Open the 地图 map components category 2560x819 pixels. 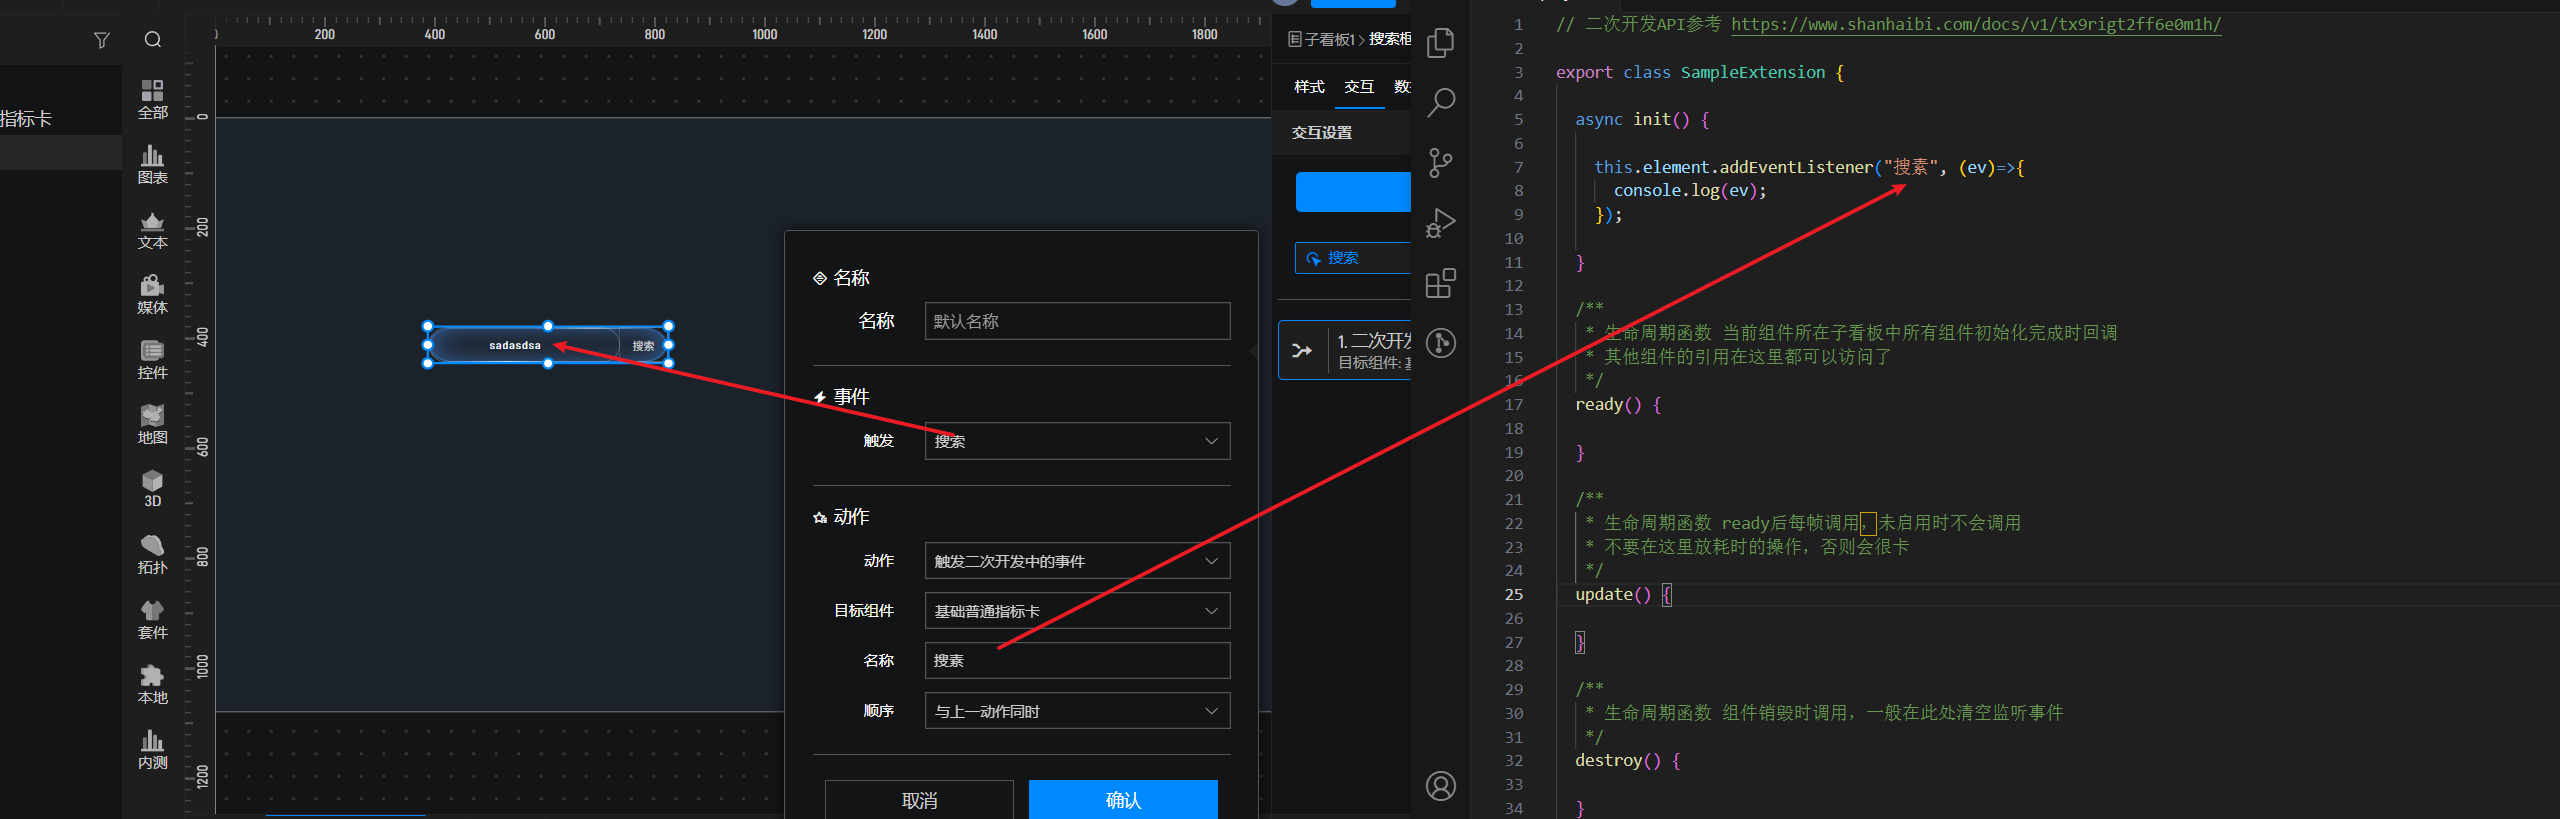point(152,424)
